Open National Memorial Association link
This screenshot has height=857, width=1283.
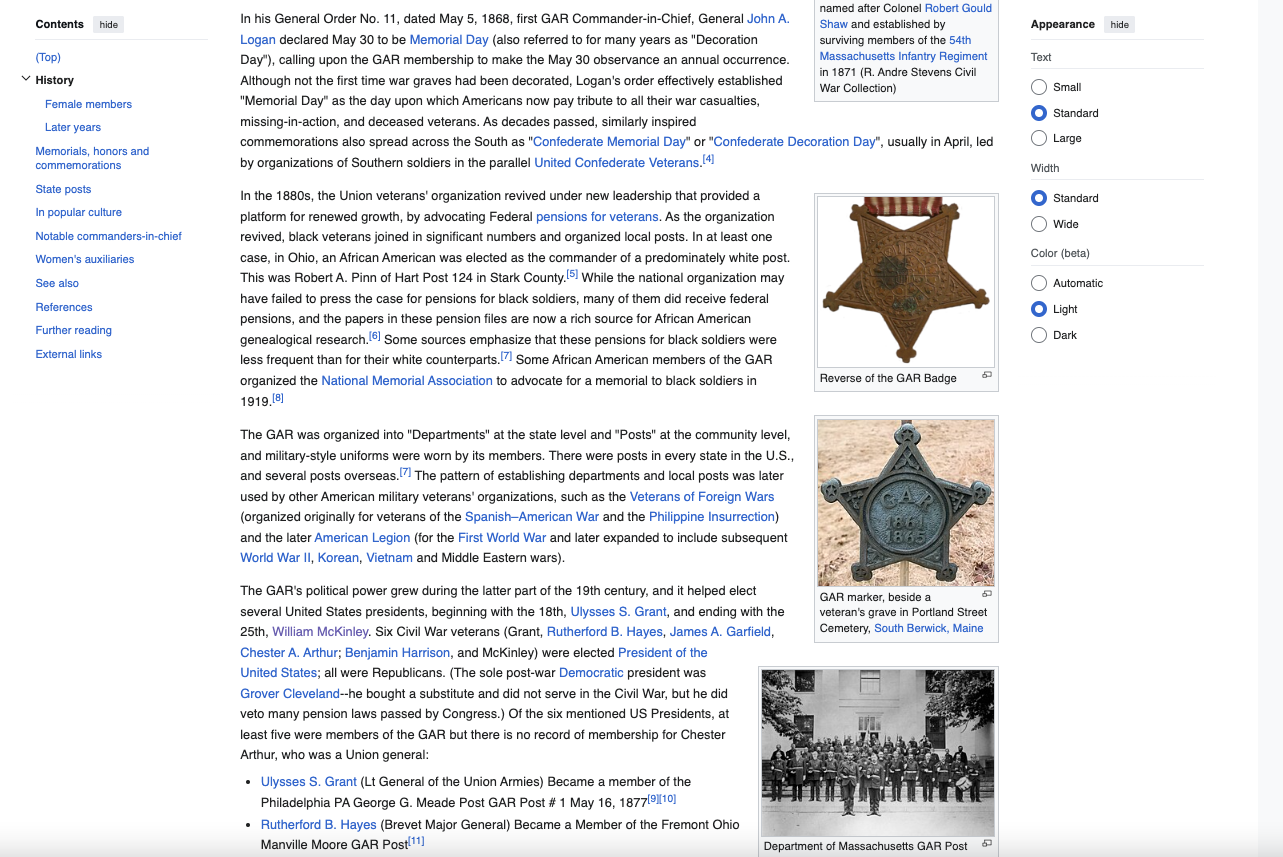407,380
